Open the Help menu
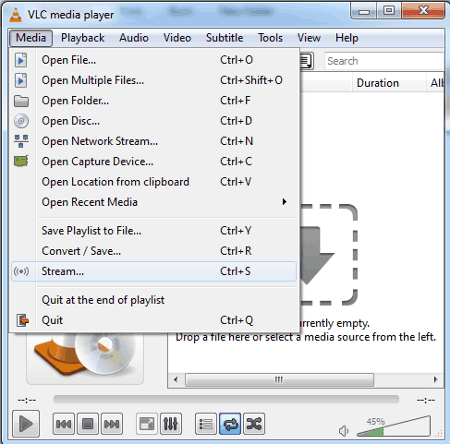Screen dimensions: 450x444 347,38
